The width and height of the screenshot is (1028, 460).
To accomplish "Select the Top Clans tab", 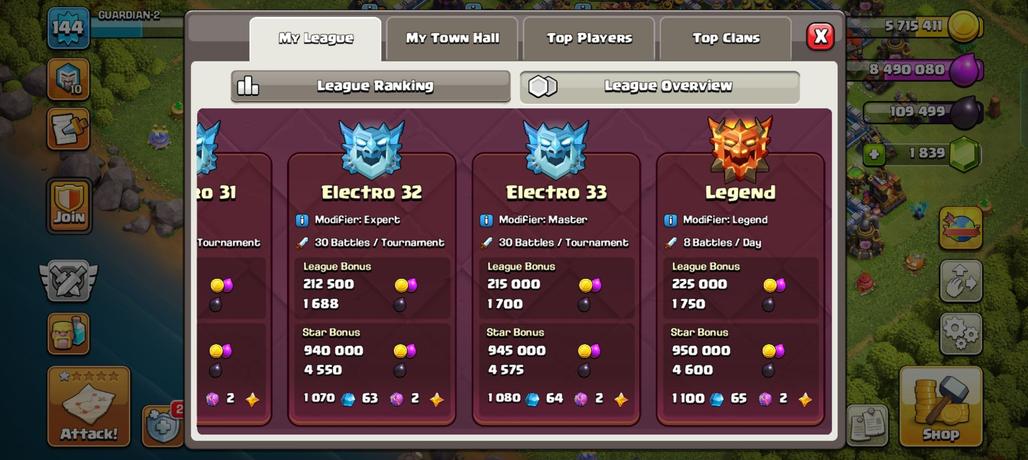I will 726,39.
